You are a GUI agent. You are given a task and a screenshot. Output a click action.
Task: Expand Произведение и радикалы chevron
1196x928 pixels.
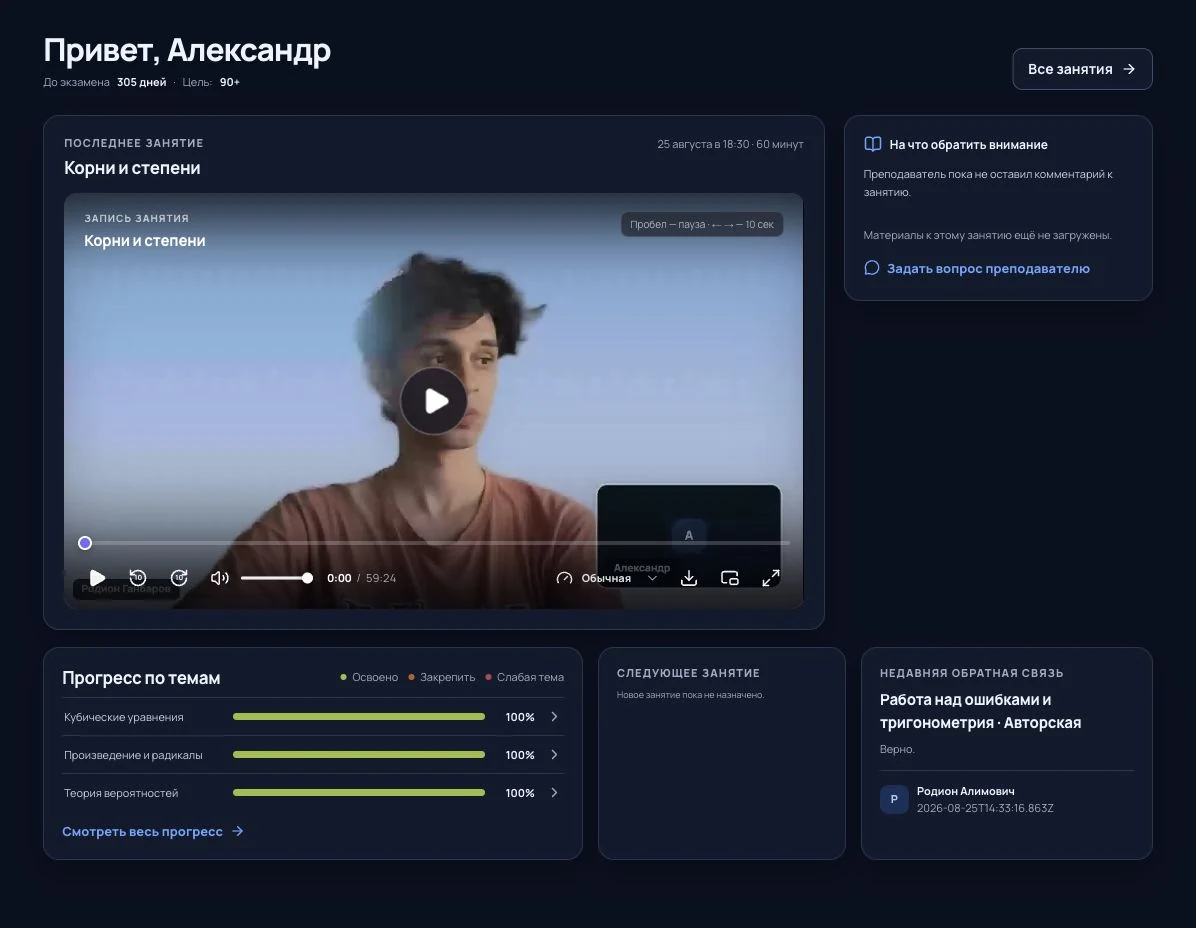pyautogui.click(x=555, y=755)
